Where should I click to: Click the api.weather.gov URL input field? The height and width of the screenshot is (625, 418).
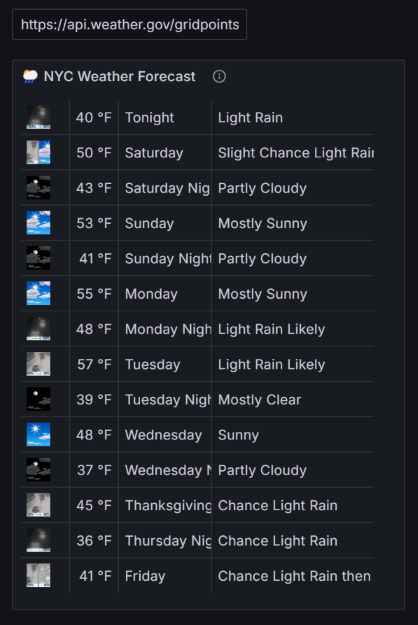(x=130, y=25)
